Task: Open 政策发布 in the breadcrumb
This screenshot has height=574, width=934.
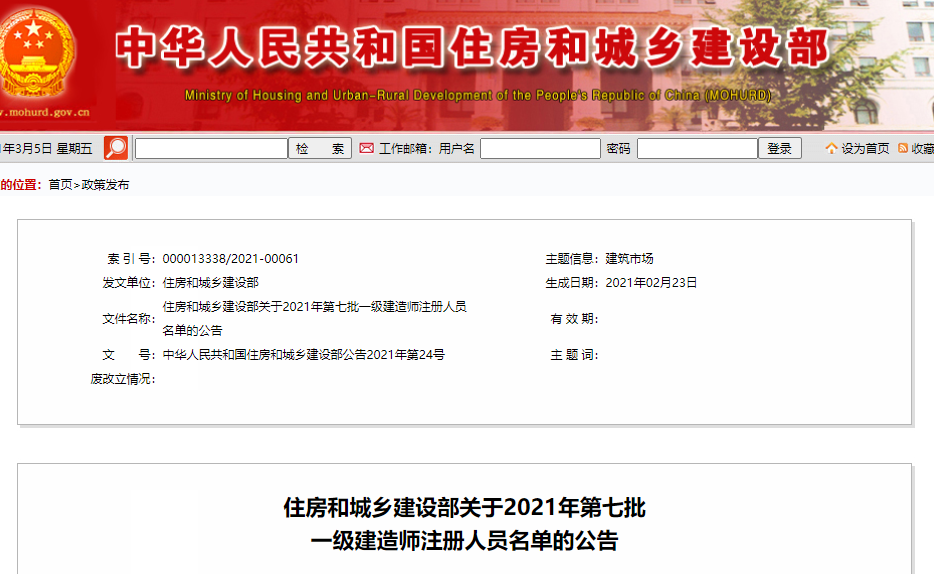Action: pos(105,185)
